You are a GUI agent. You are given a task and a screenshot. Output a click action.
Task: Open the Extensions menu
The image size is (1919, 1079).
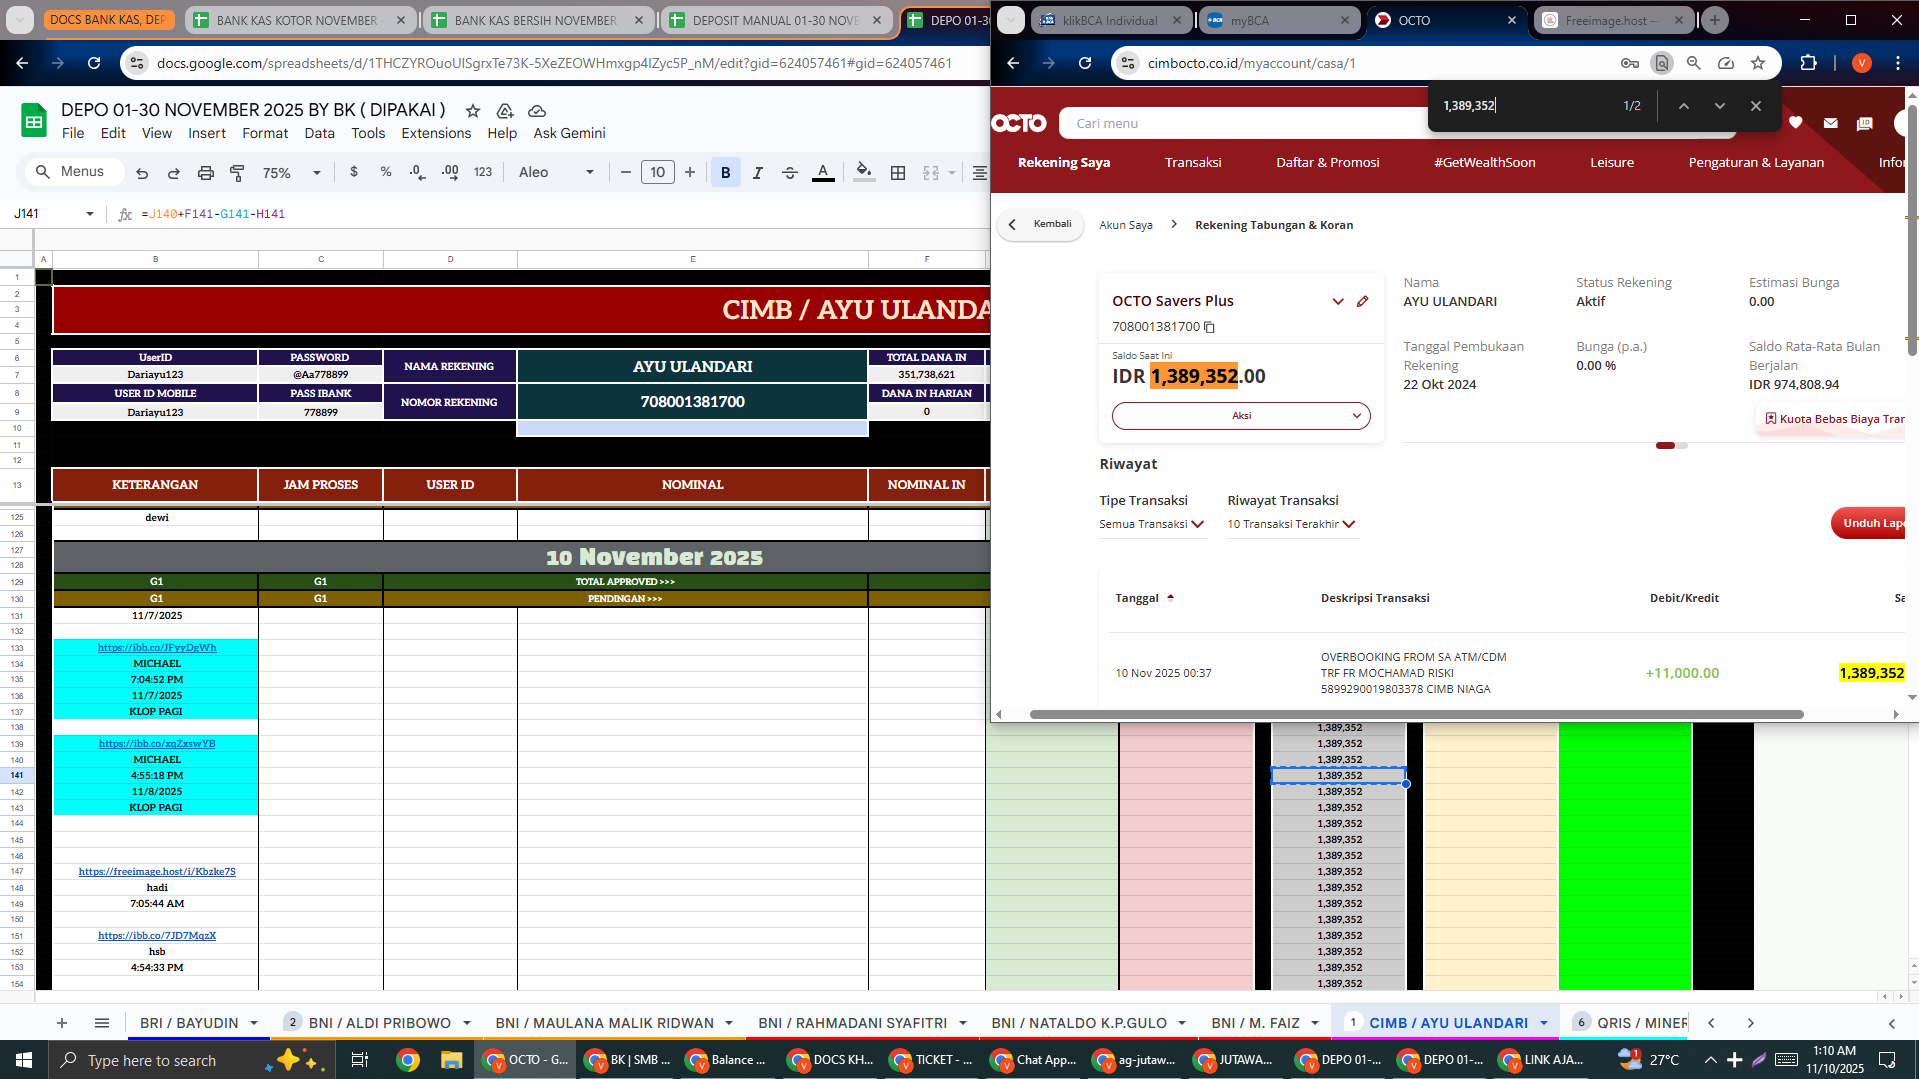436,133
